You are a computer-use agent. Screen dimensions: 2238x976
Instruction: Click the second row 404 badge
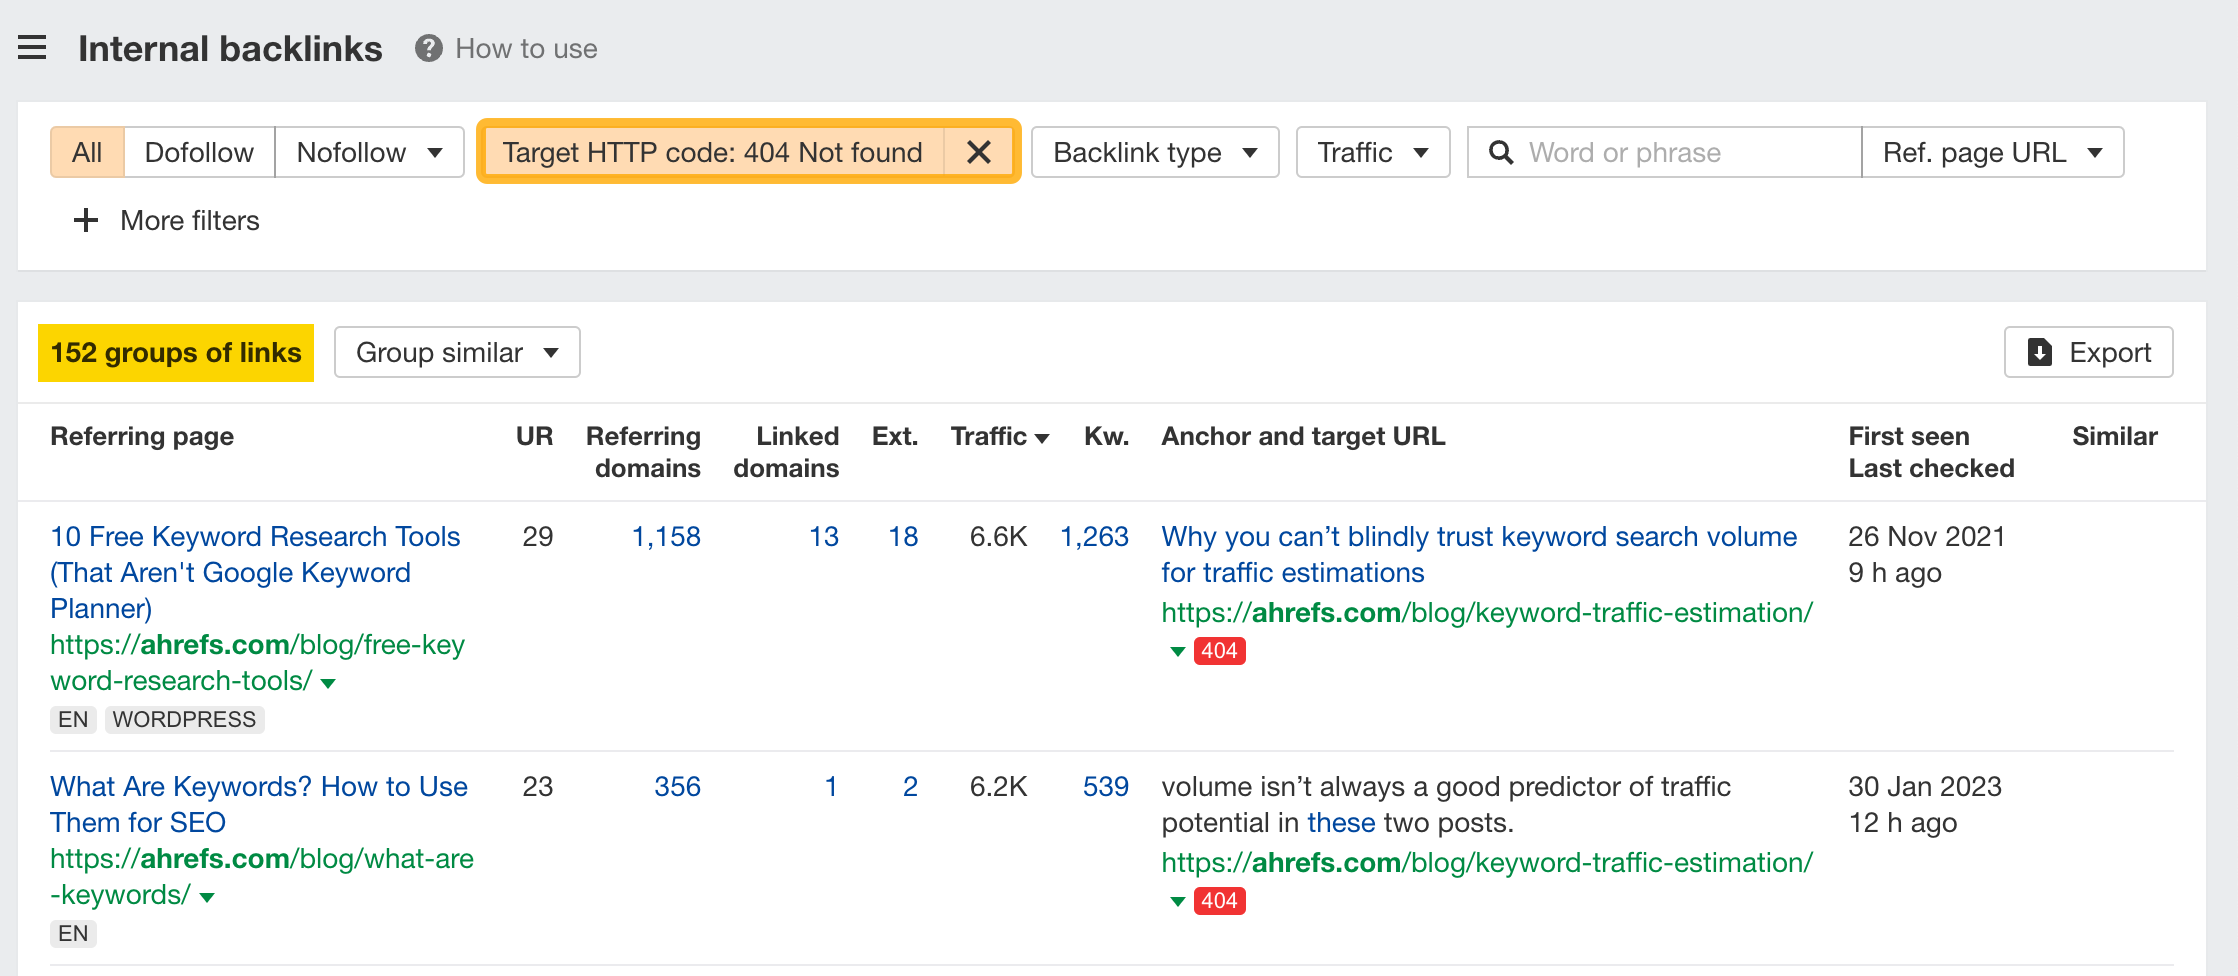pos(1219,901)
